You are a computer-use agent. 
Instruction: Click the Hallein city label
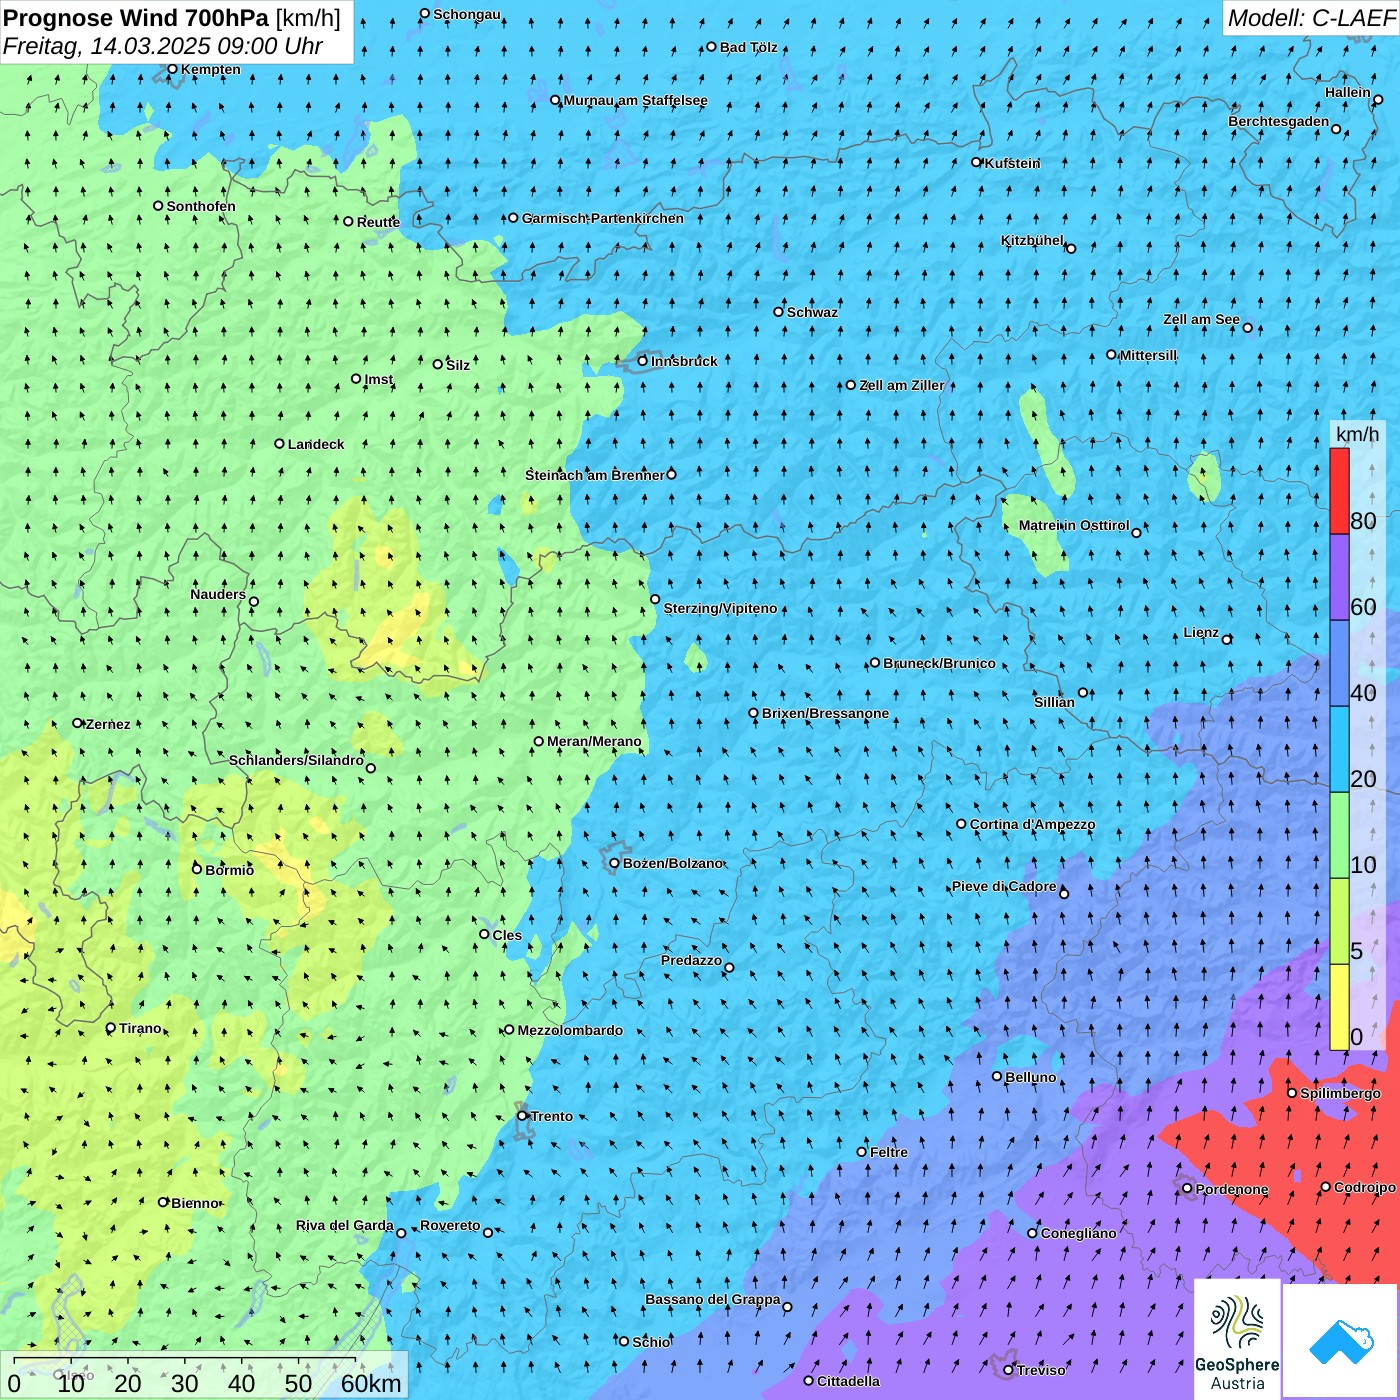click(1348, 92)
